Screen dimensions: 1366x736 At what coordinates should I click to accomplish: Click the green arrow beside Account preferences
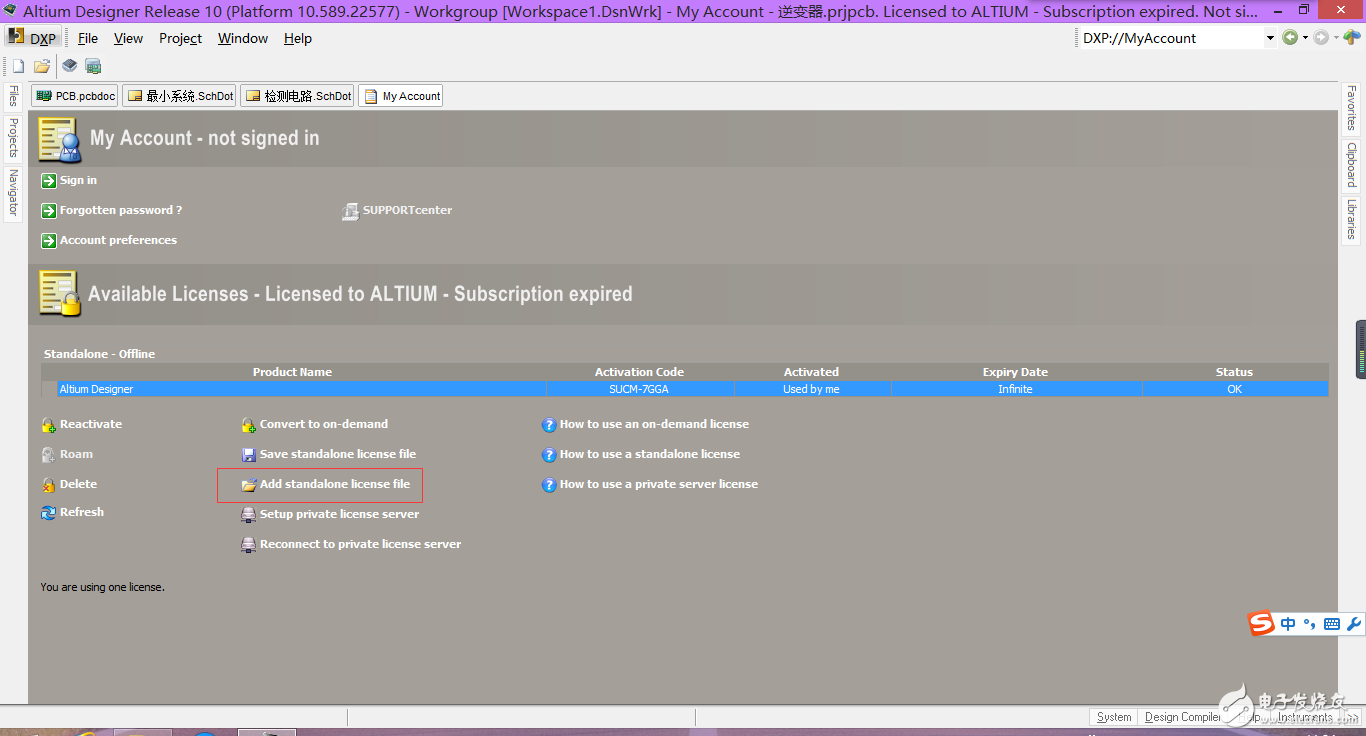(x=49, y=241)
